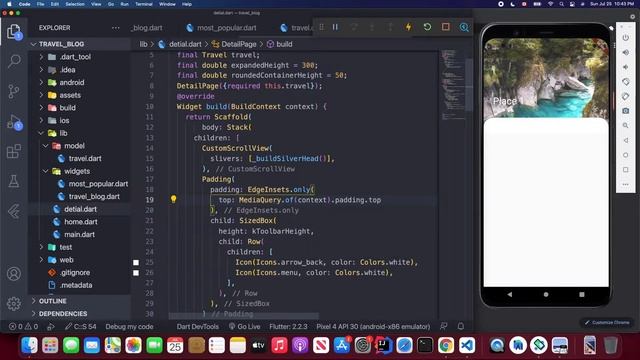640x360 pixels.
Task: Open Explorer more actions ellipsis
Action: tap(116, 28)
